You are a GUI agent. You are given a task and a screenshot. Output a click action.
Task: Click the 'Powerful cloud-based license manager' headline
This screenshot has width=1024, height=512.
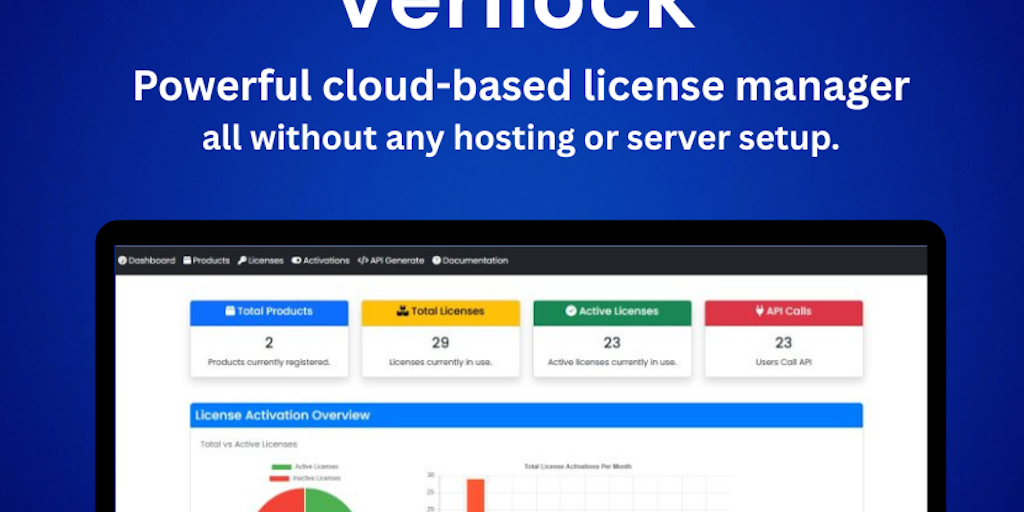pyautogui.click(x=521, y=87)
